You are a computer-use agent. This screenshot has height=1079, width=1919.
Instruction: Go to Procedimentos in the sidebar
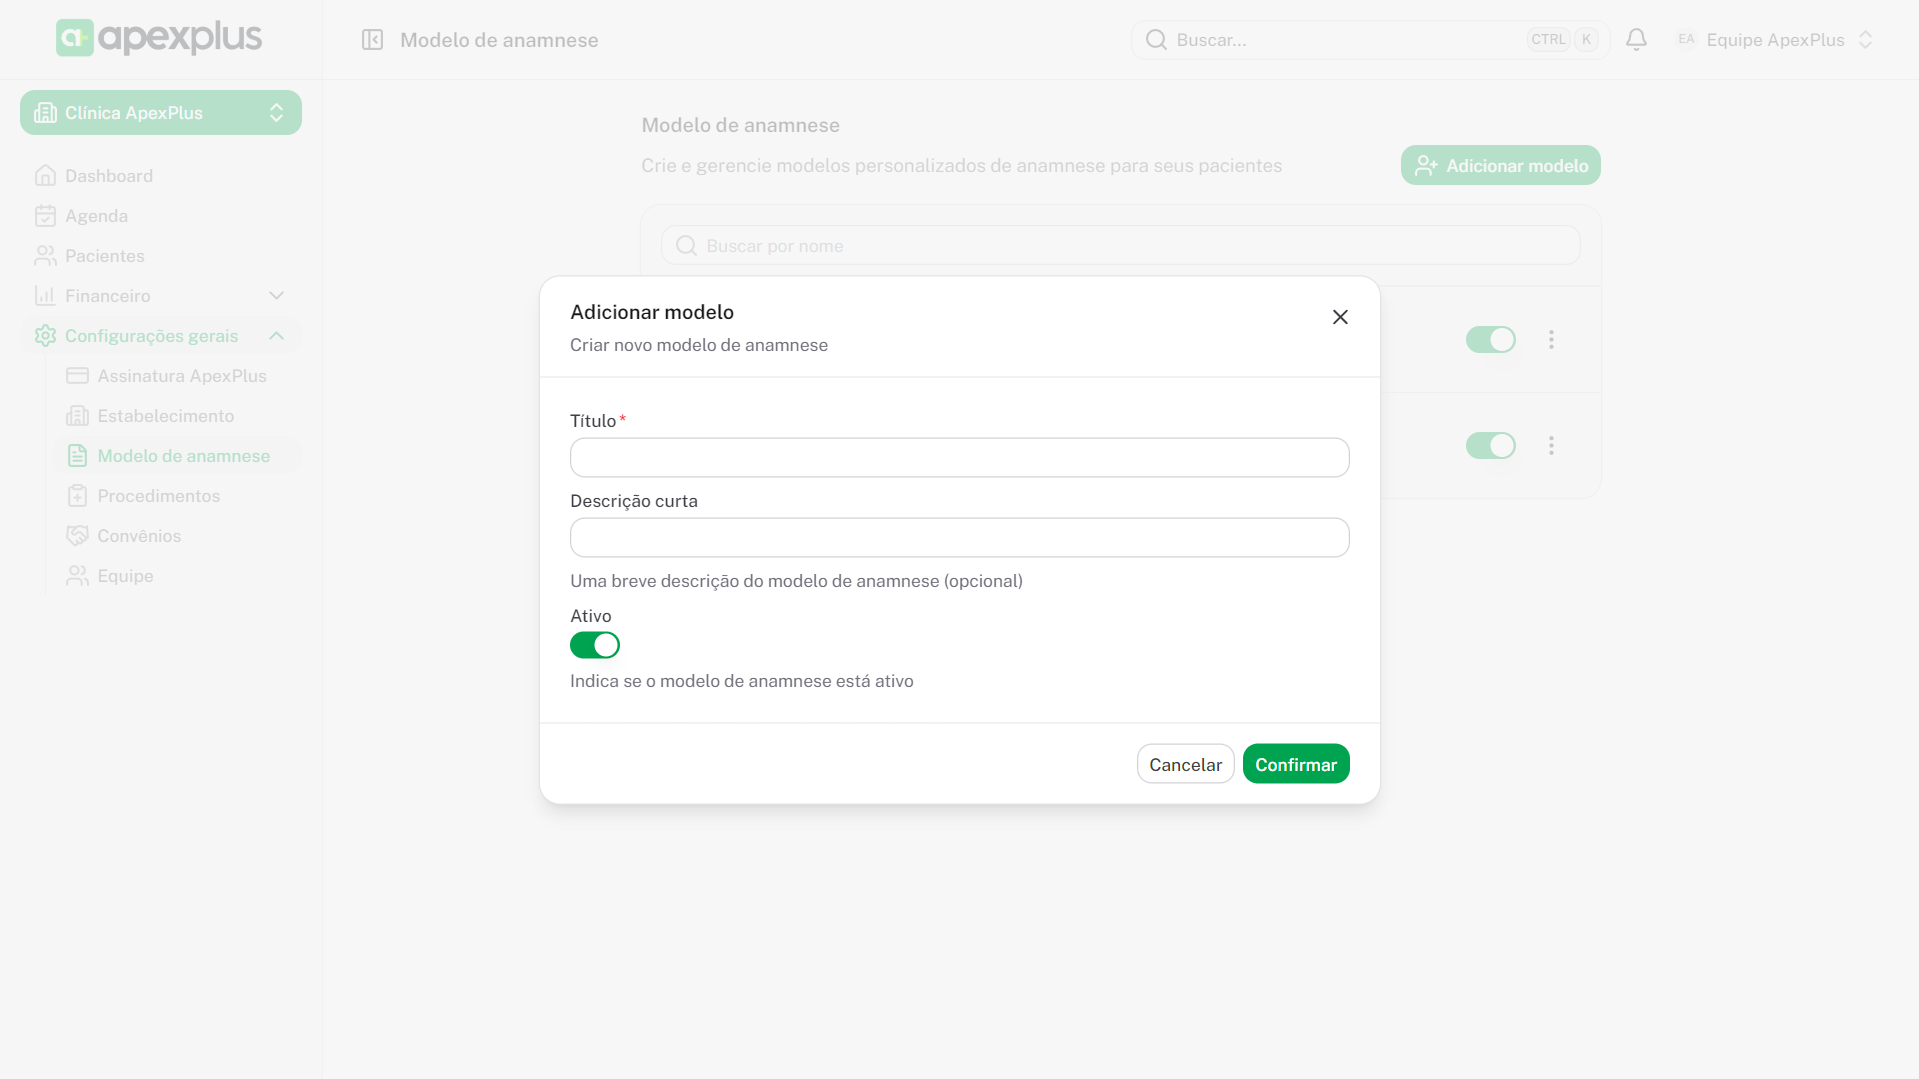pos(158,496)
